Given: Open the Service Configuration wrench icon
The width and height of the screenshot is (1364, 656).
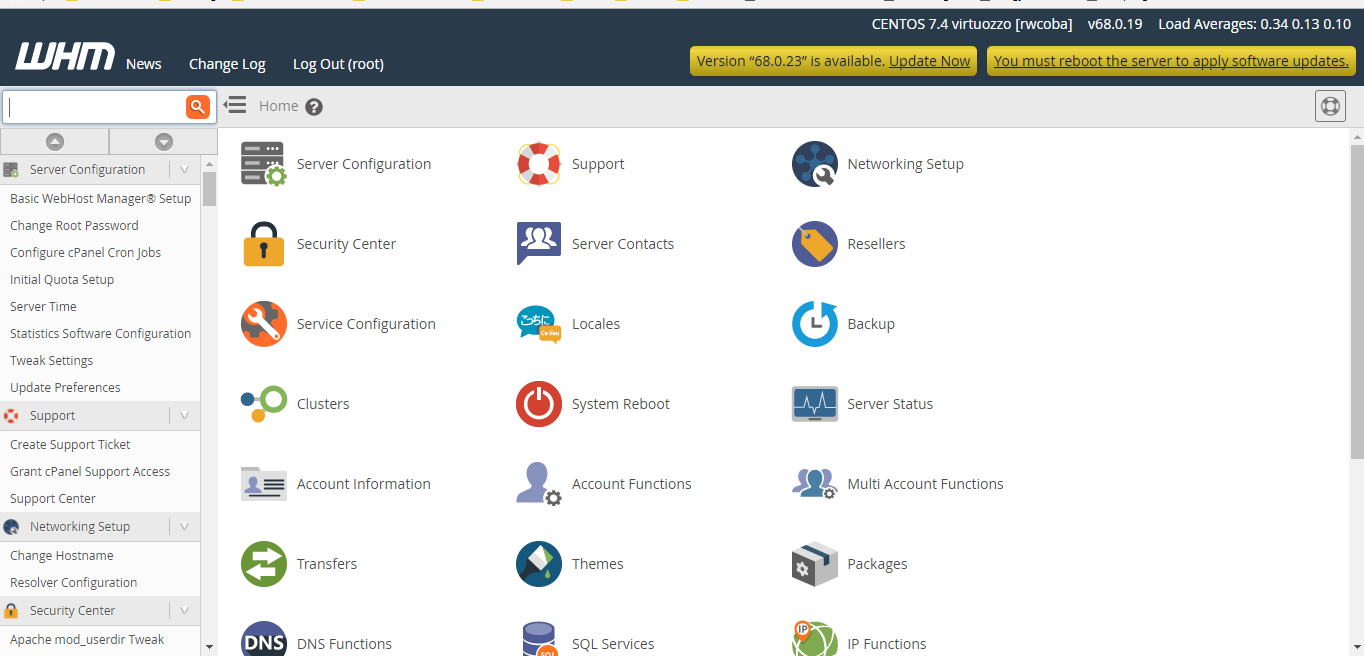Looking at the screenshot, I should [263, 324].
